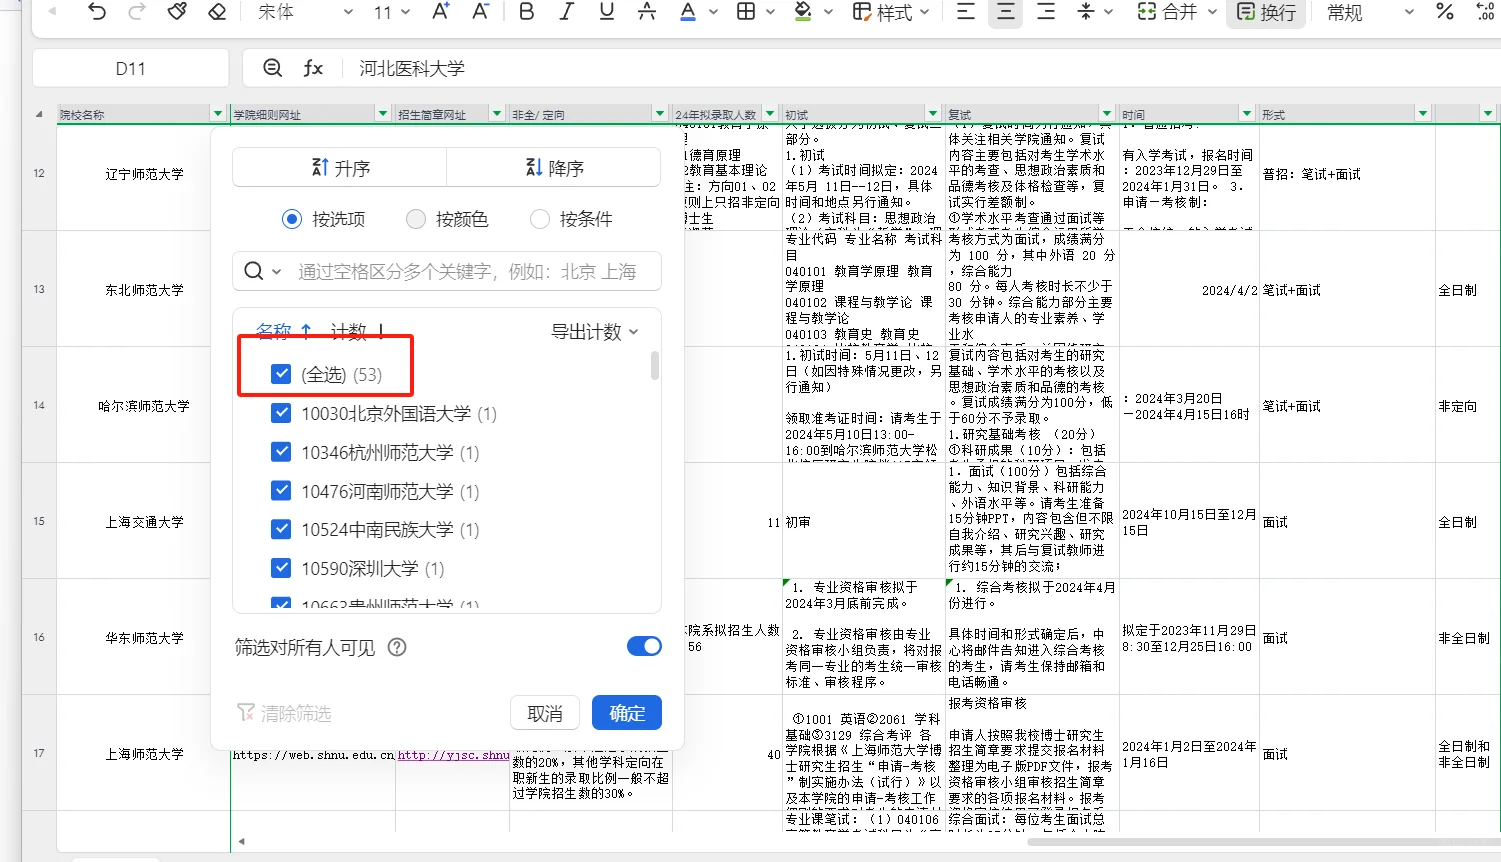1501x862 pixels.
Task: Turn off 筛选对所有人可见 switch
Action: pos(644,646)
